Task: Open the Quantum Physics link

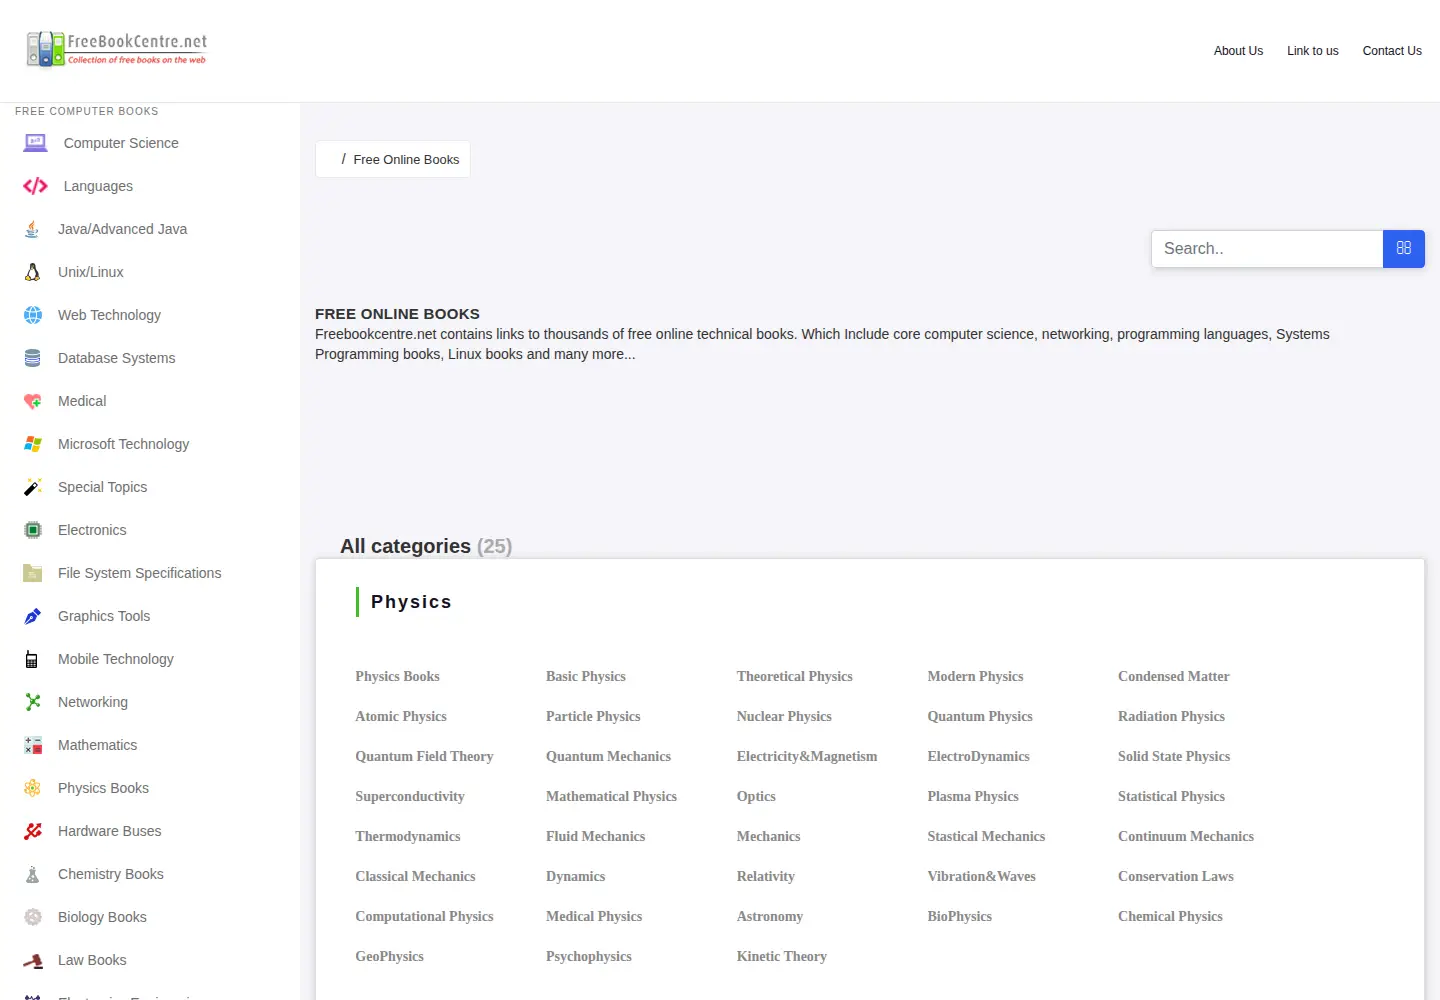Action: click(980, 716)
